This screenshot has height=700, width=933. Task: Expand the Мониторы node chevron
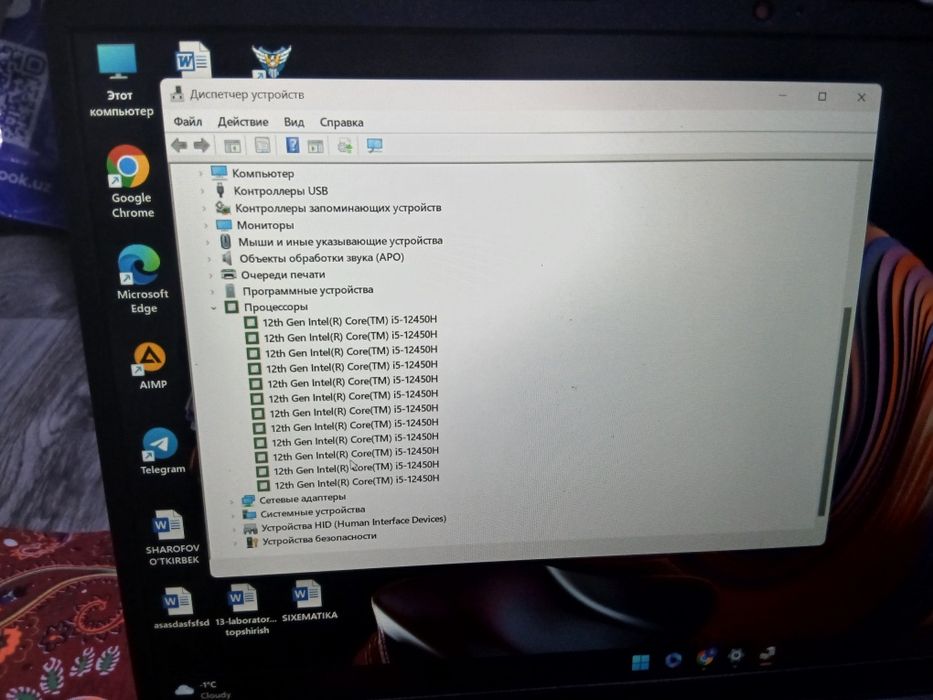tap(206, 226)
